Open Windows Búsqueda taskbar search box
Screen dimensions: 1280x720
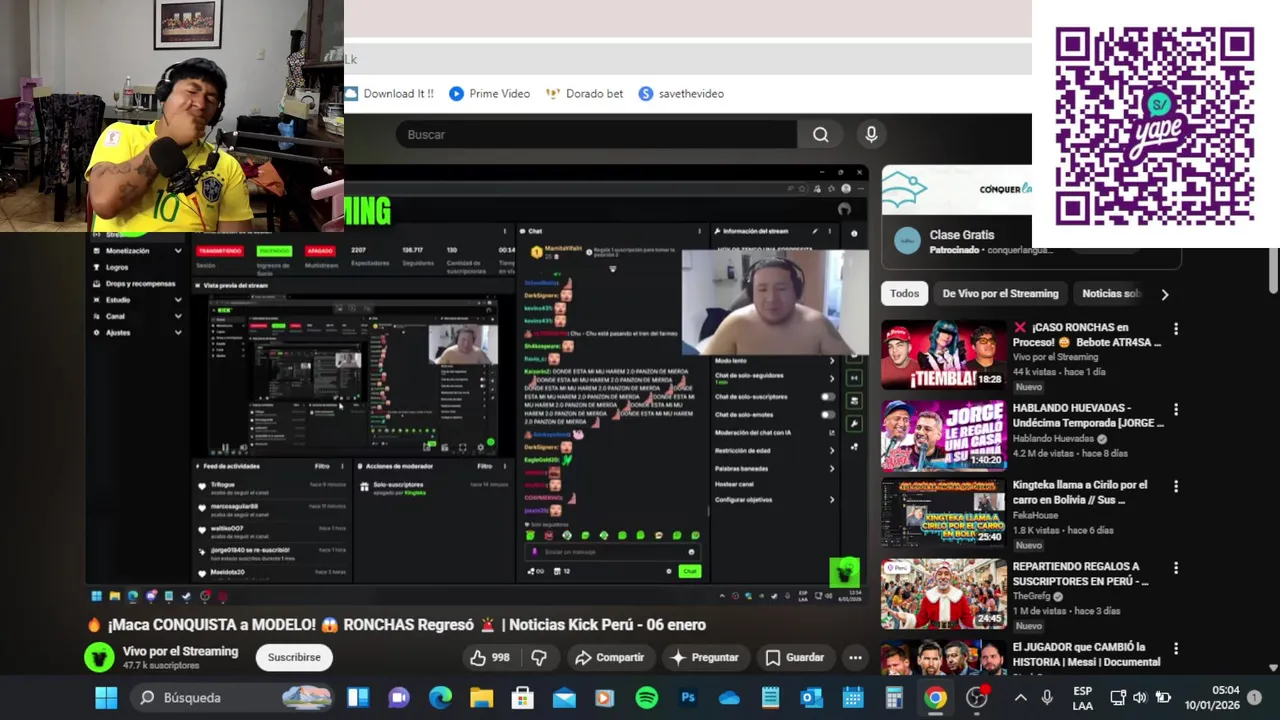pyautogui.click(x=234, y=697)
